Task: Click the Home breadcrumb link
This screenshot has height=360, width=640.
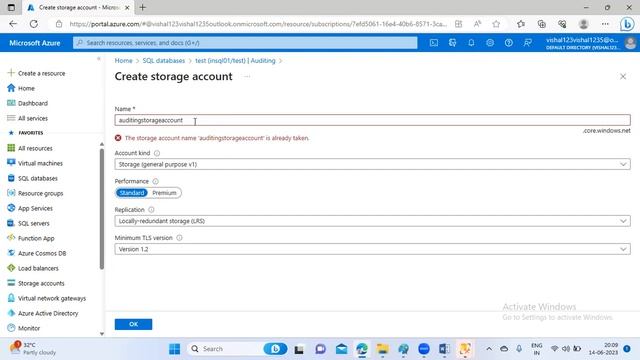Action: click(x=123, y=60)
